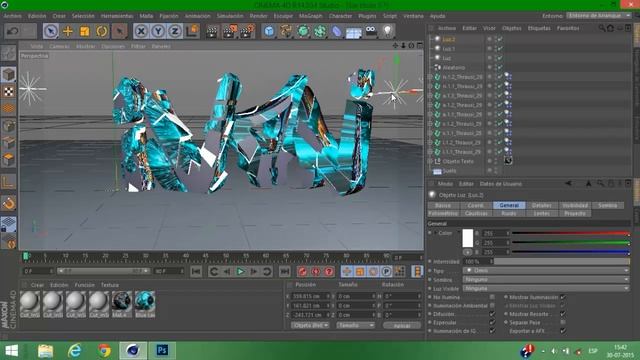
Task: Expand the Objeto Texto tree item
Action: tap(430, 161)
